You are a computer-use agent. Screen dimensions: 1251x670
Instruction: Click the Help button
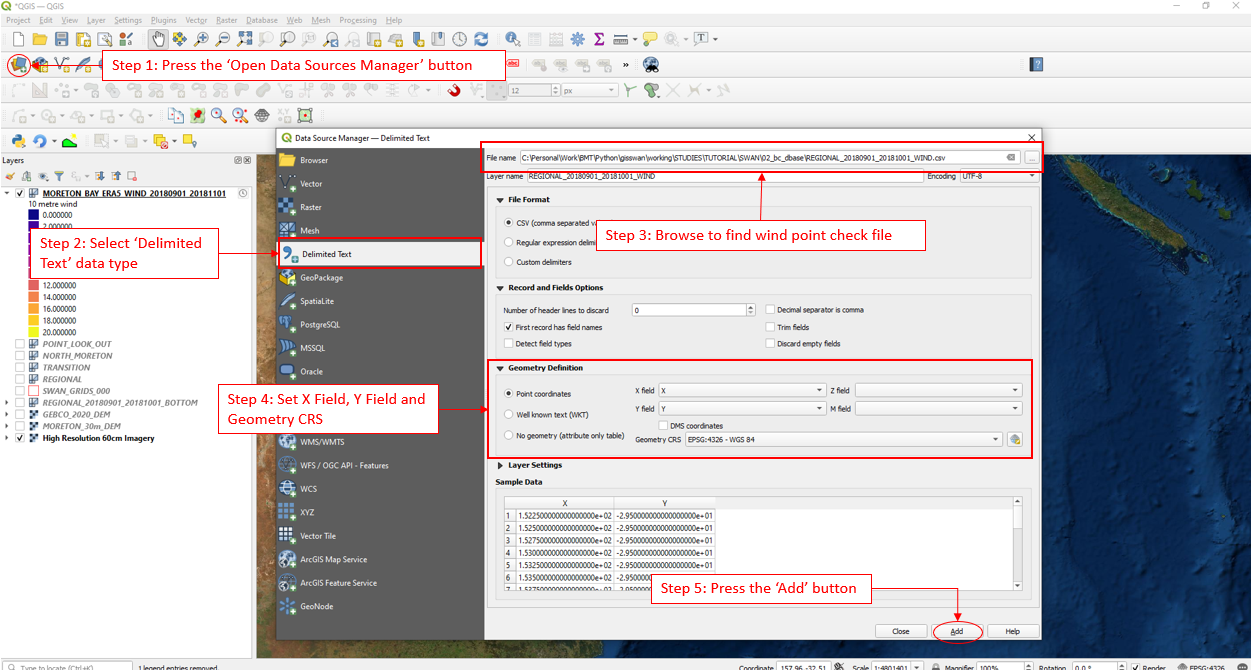click(1013, 631)
